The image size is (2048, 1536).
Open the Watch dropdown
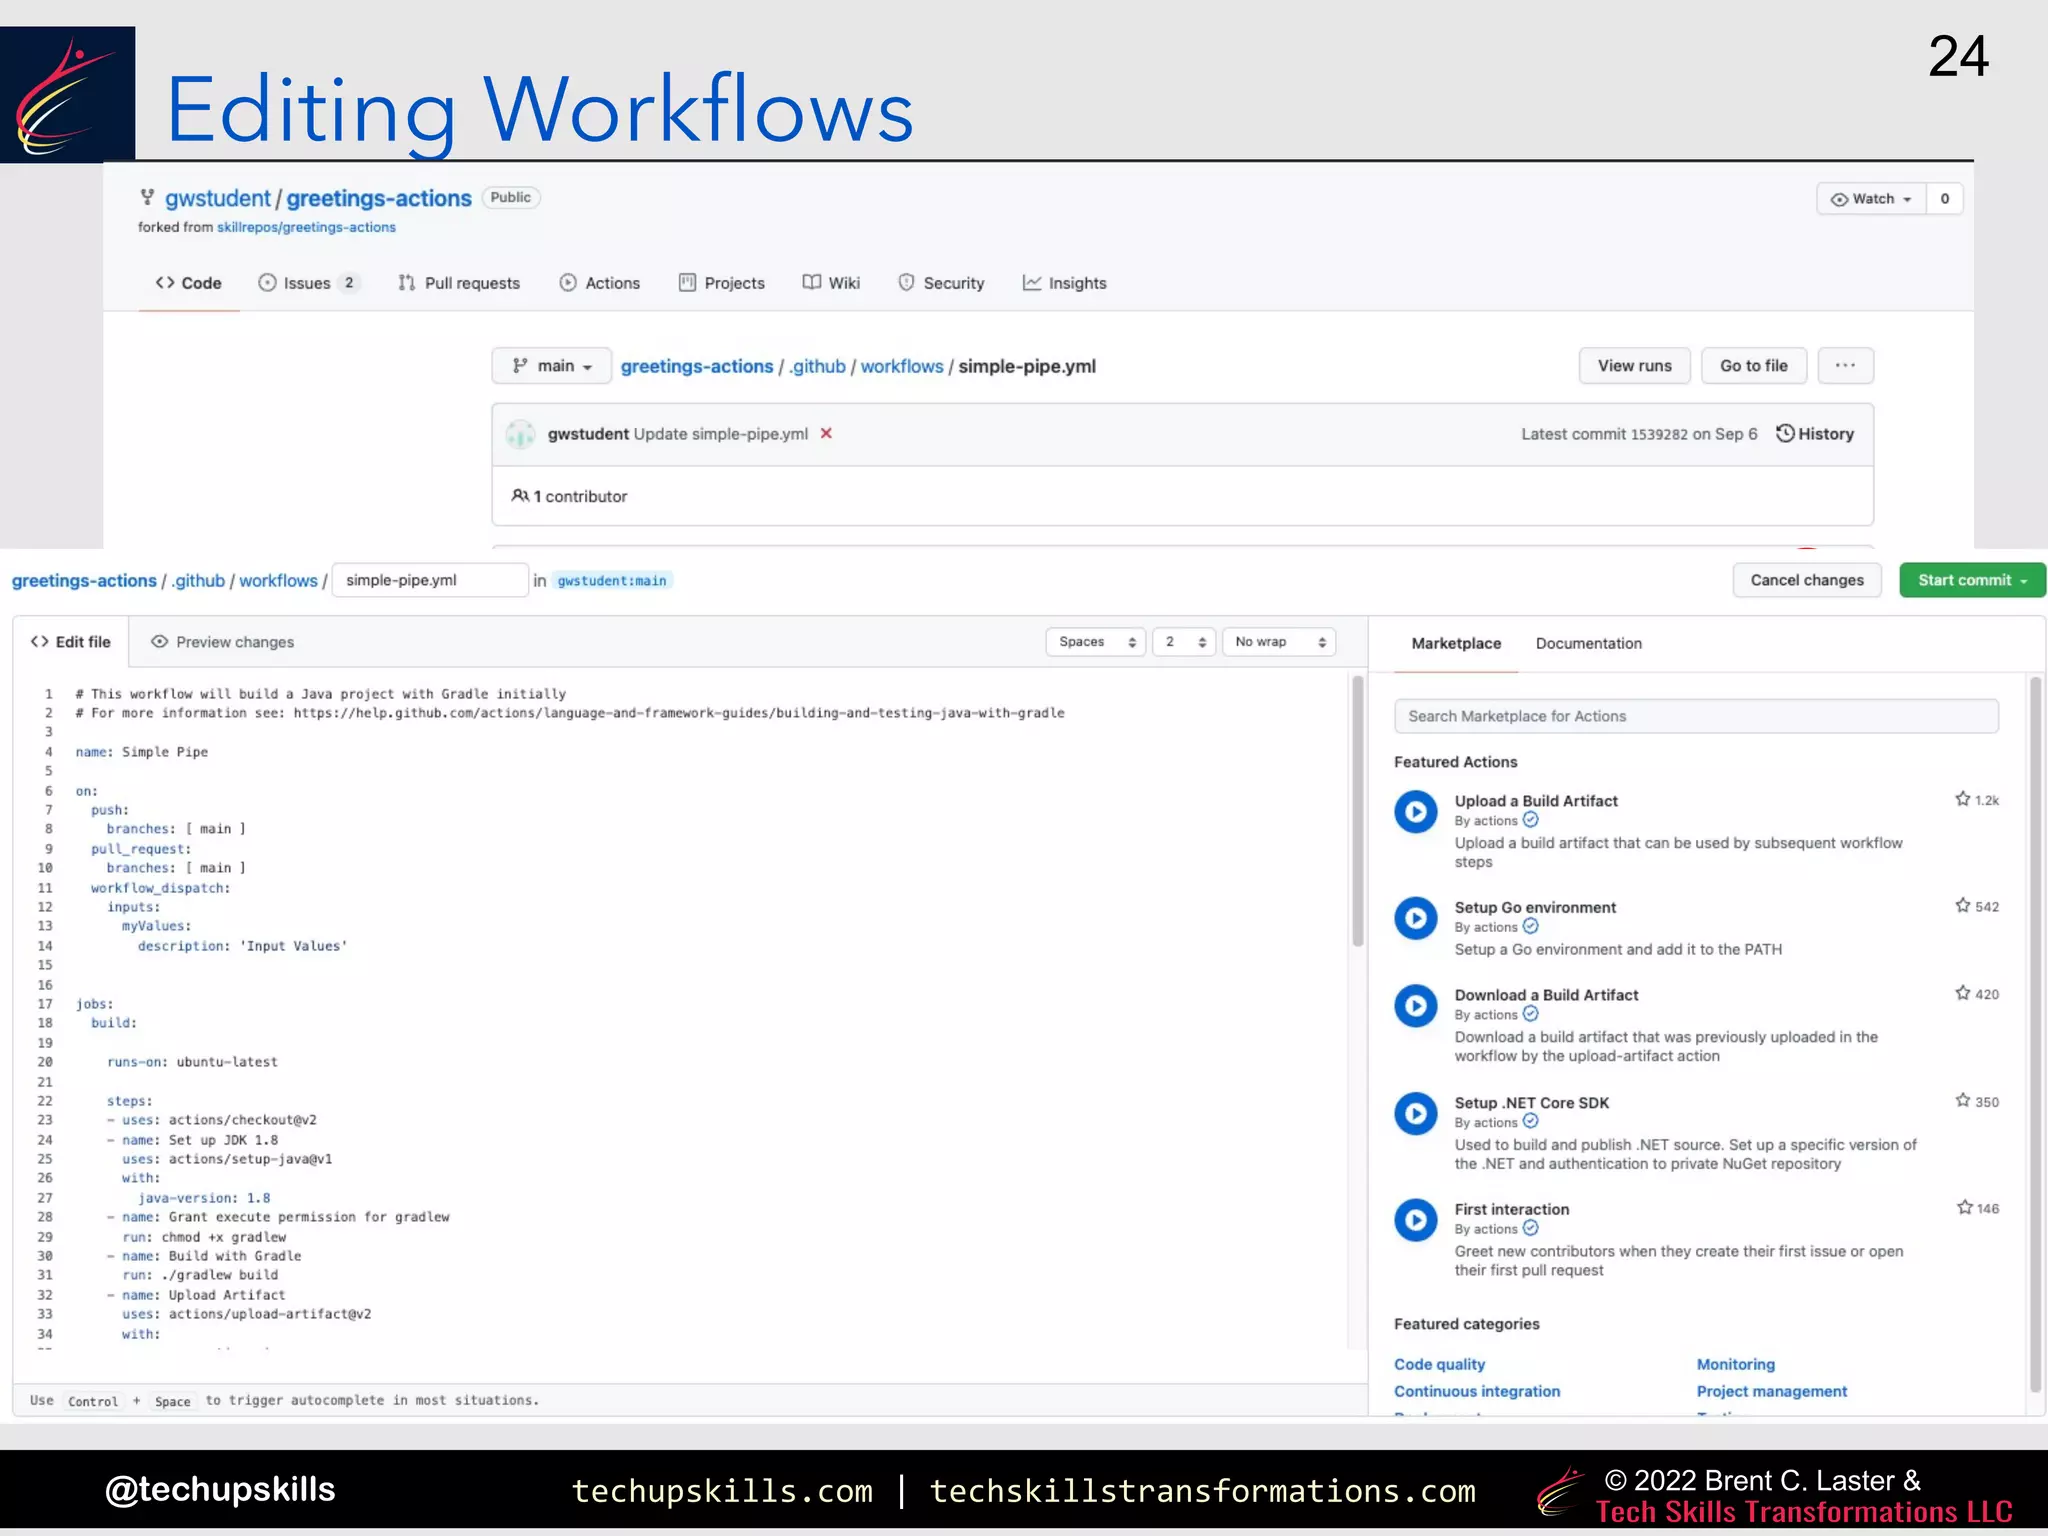[x=1871, y=198]
